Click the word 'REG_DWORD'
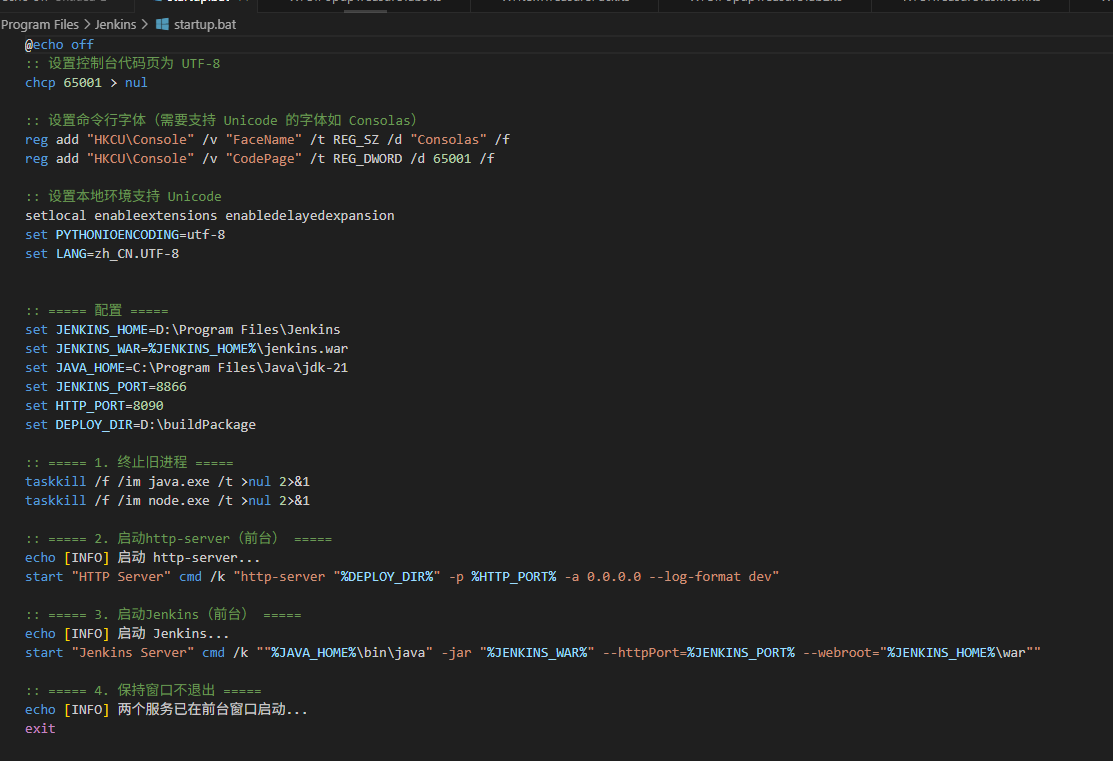 (x=367, y=158)
